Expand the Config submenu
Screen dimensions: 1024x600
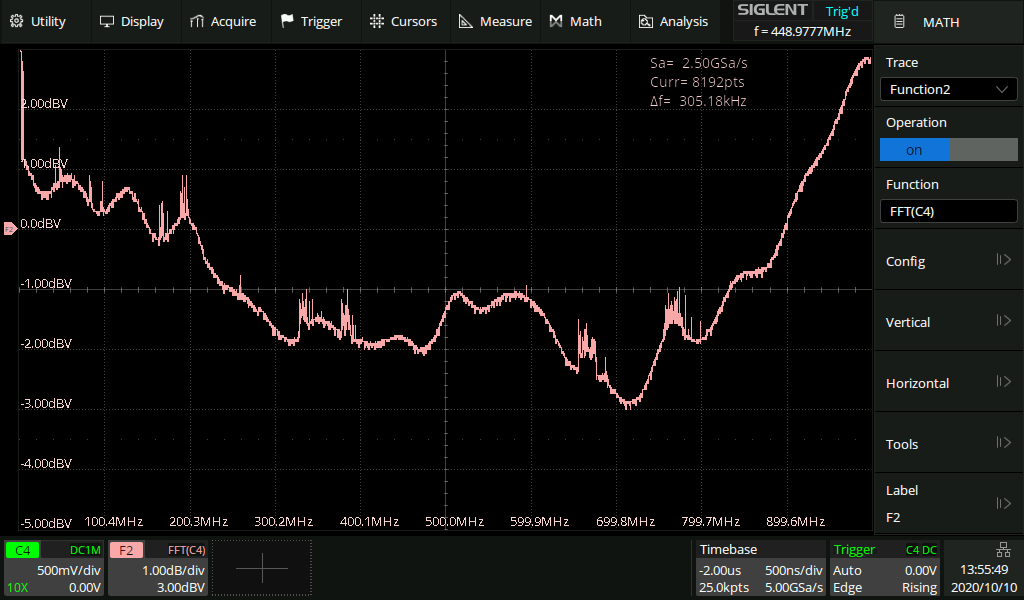coord(948,261)
